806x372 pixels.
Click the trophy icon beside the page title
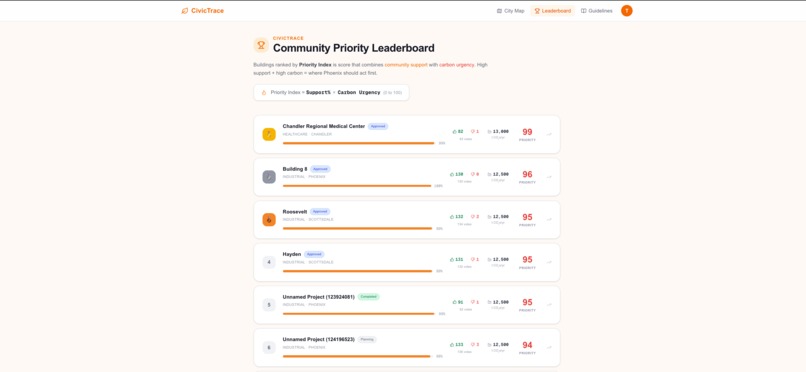click(x=261, y=45)
